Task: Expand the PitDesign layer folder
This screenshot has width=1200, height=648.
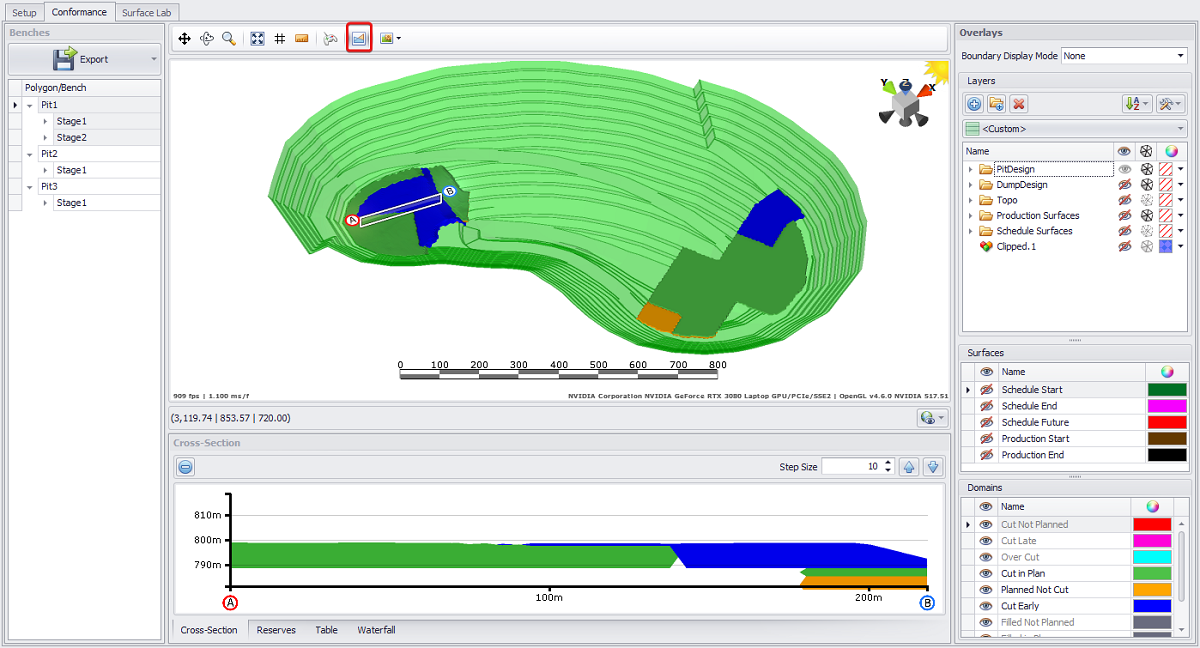Action: pos(970,170)
